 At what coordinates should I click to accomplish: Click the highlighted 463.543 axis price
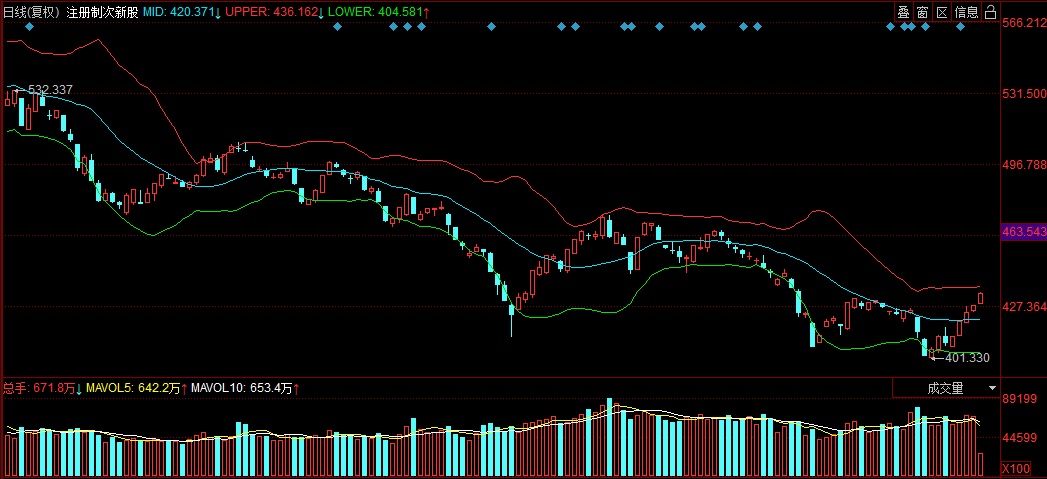[1025, 232]
